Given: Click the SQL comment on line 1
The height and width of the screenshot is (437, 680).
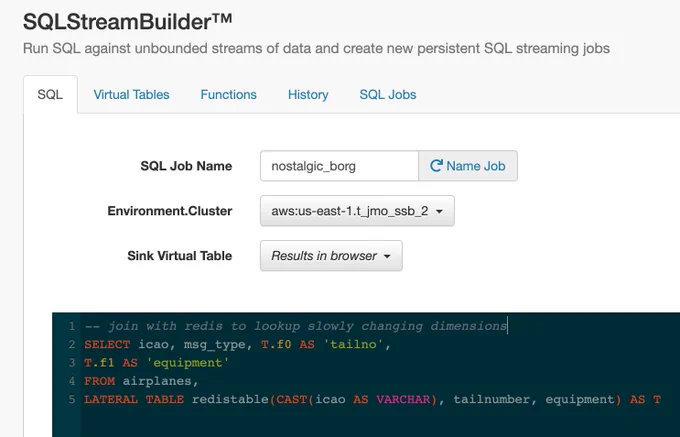Looking at the screenshot, I should point(296,326).
